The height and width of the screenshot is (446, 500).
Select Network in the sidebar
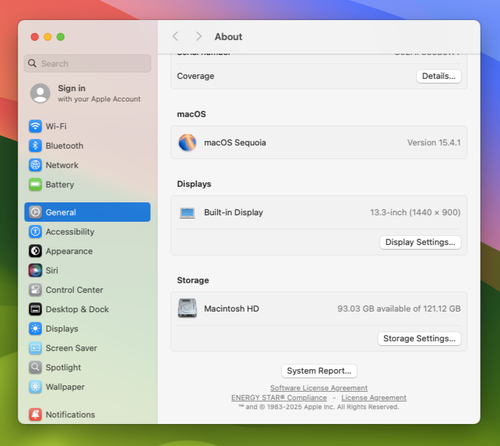(x=87, y=165)
